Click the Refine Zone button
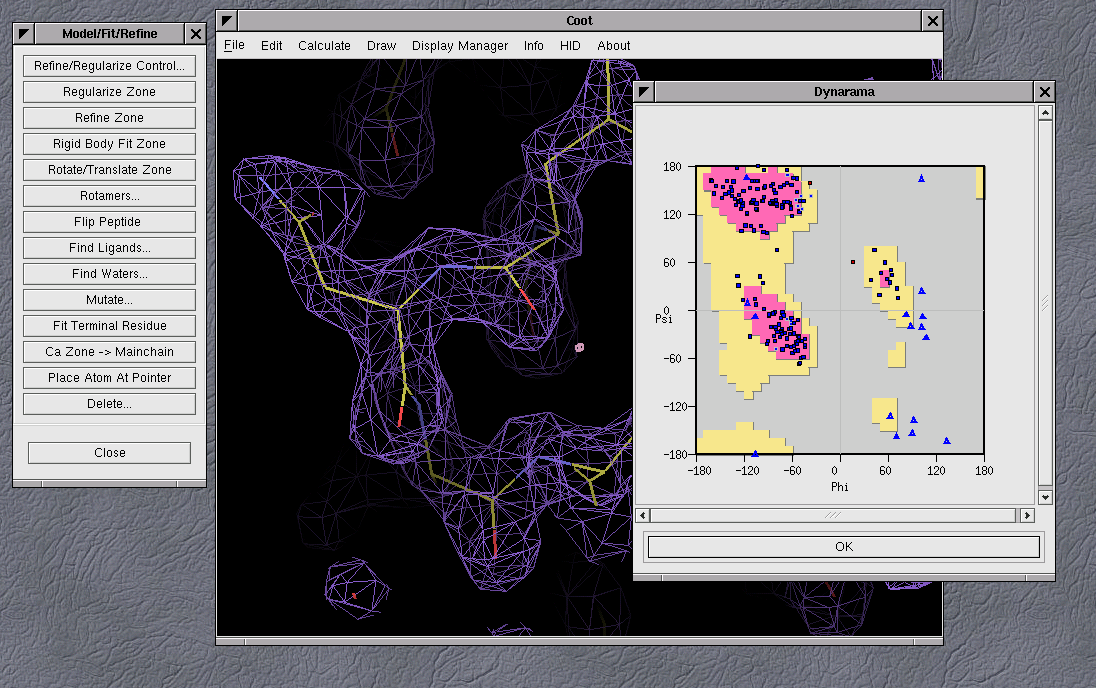The height and width of the screenshot is (688, 1096). click(109, 118)
